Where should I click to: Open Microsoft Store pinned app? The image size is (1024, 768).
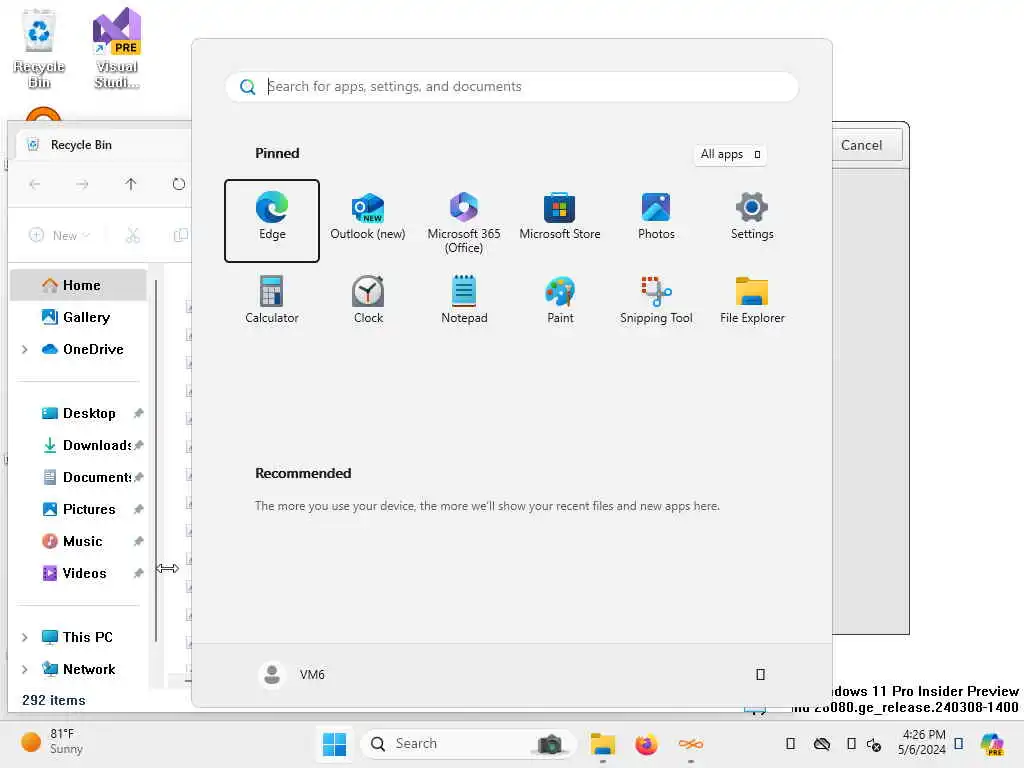[x=560, y=217]
